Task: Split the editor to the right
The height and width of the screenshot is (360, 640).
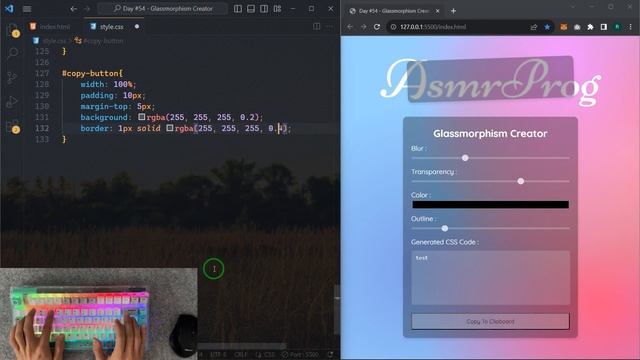Action: pos(316,27)
